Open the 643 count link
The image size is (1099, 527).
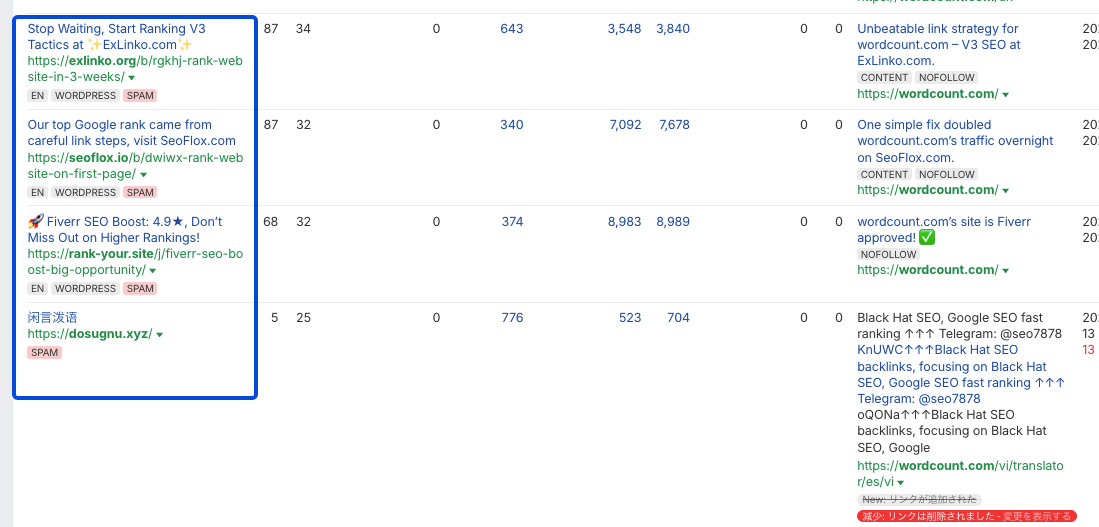[x=512, y=29]
